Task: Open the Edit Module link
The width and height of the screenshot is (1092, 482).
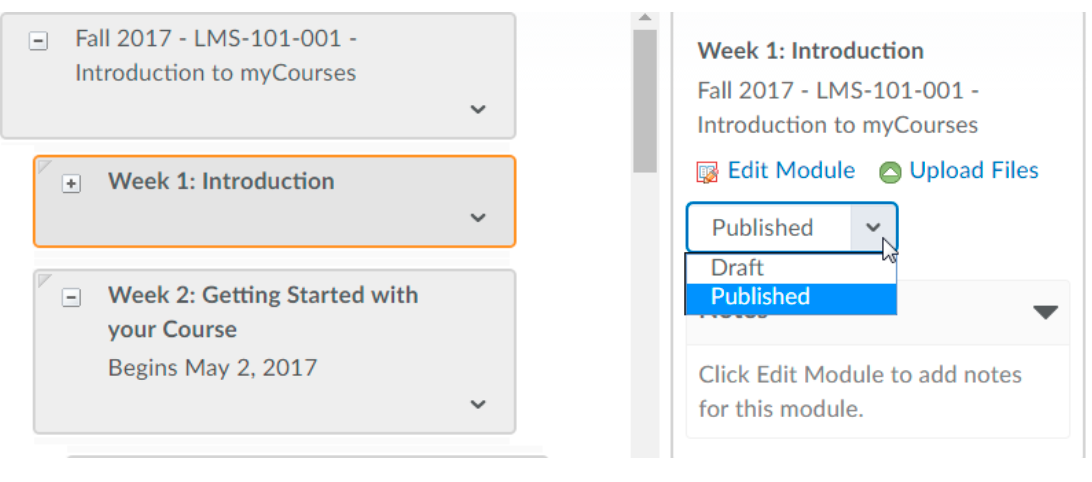Action: (790, 171)
